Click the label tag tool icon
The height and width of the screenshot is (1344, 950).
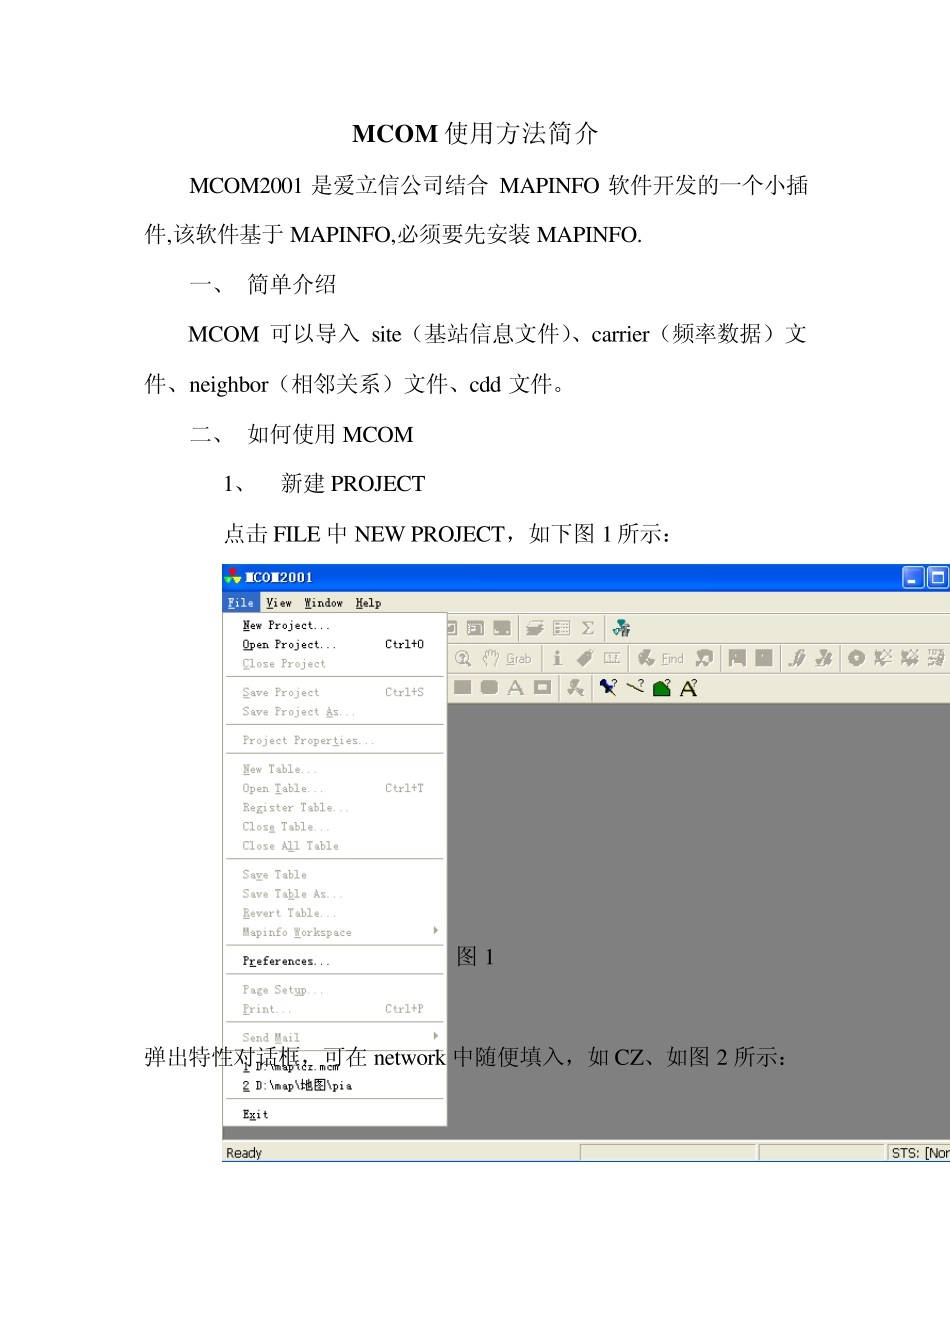[x=585, y=658]
